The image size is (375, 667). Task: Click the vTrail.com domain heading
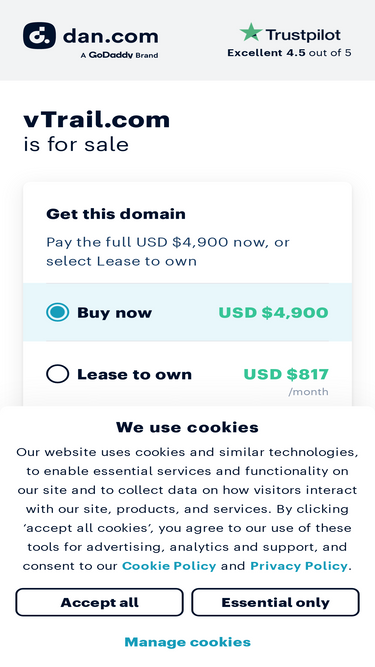97,120
